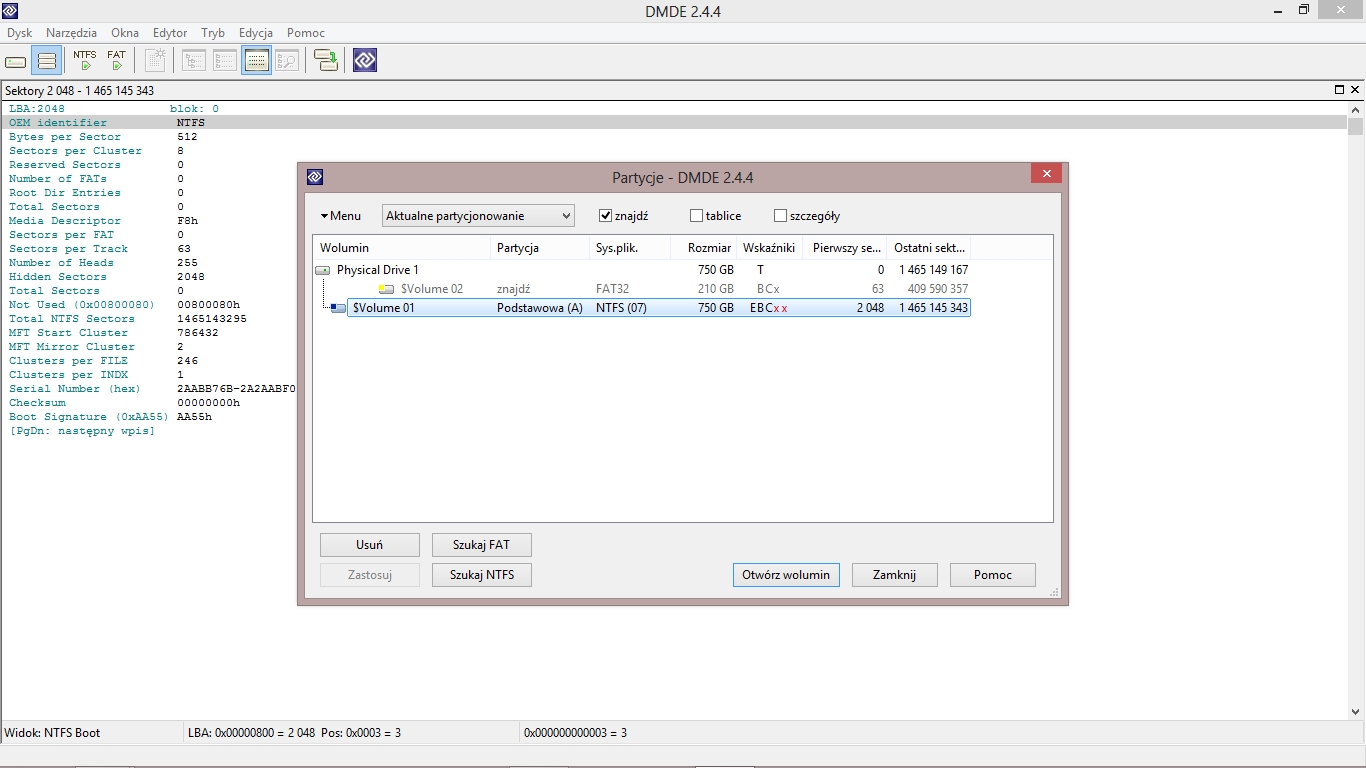Click the Otwórz wolumin button
The width and height of the screenshot is (1366, 768).
(x=786, y=575)
